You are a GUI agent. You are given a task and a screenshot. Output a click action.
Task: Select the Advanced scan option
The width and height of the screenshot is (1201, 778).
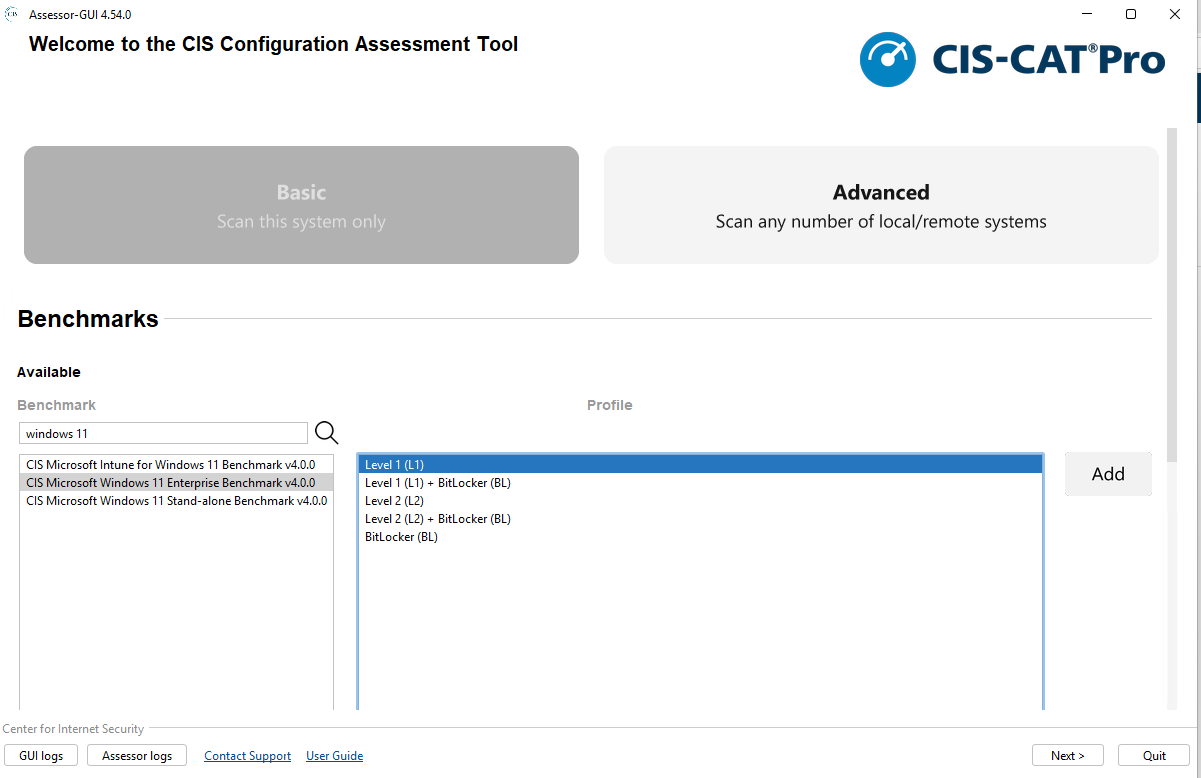point(880,205)
